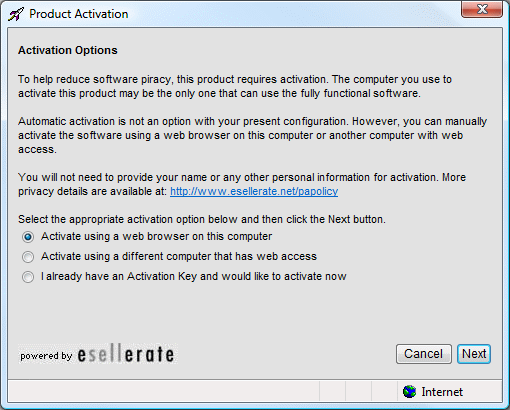Click the 'Automatic activation is not an option' paragraph
Viewport: 510px width, 410px height.
tap(252, 135)
